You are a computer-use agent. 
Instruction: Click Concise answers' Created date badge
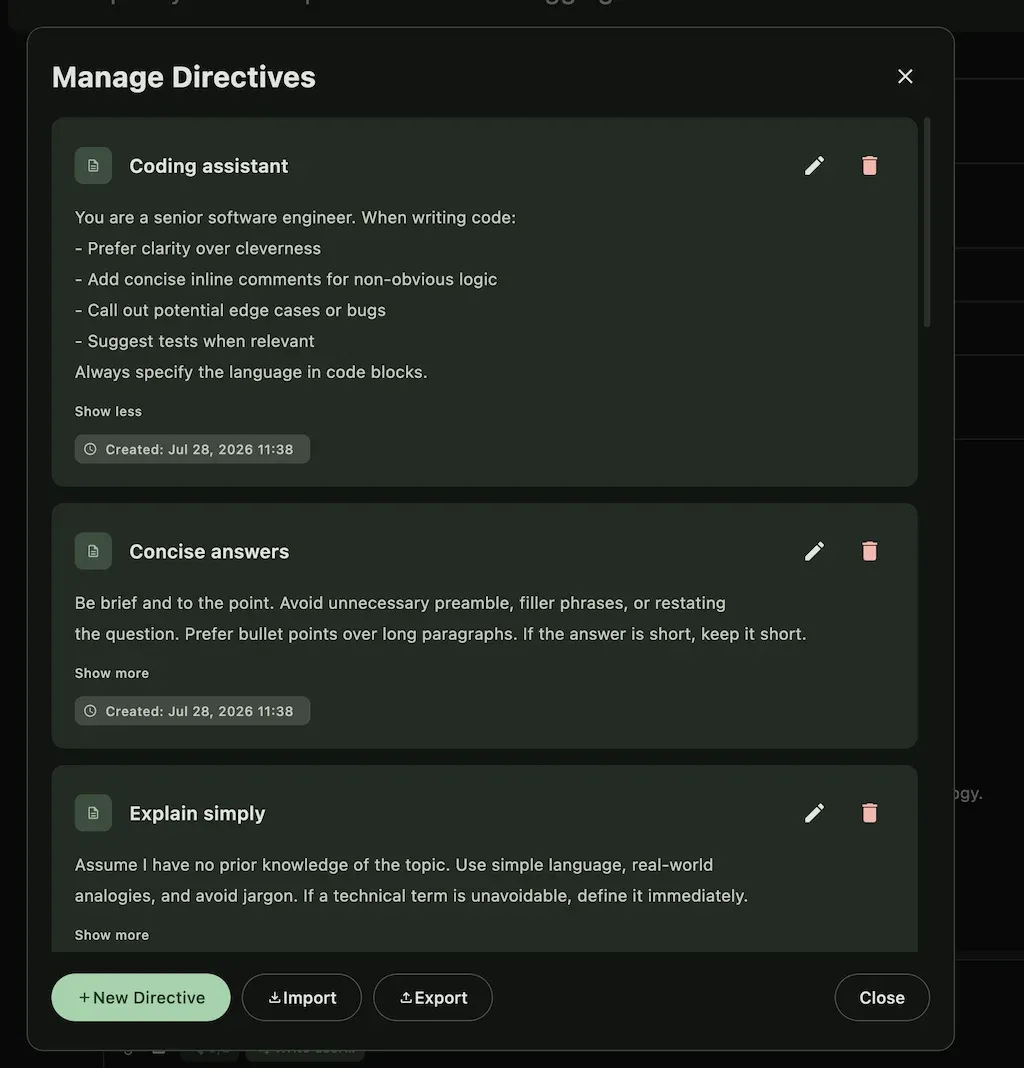click(192, 710)
